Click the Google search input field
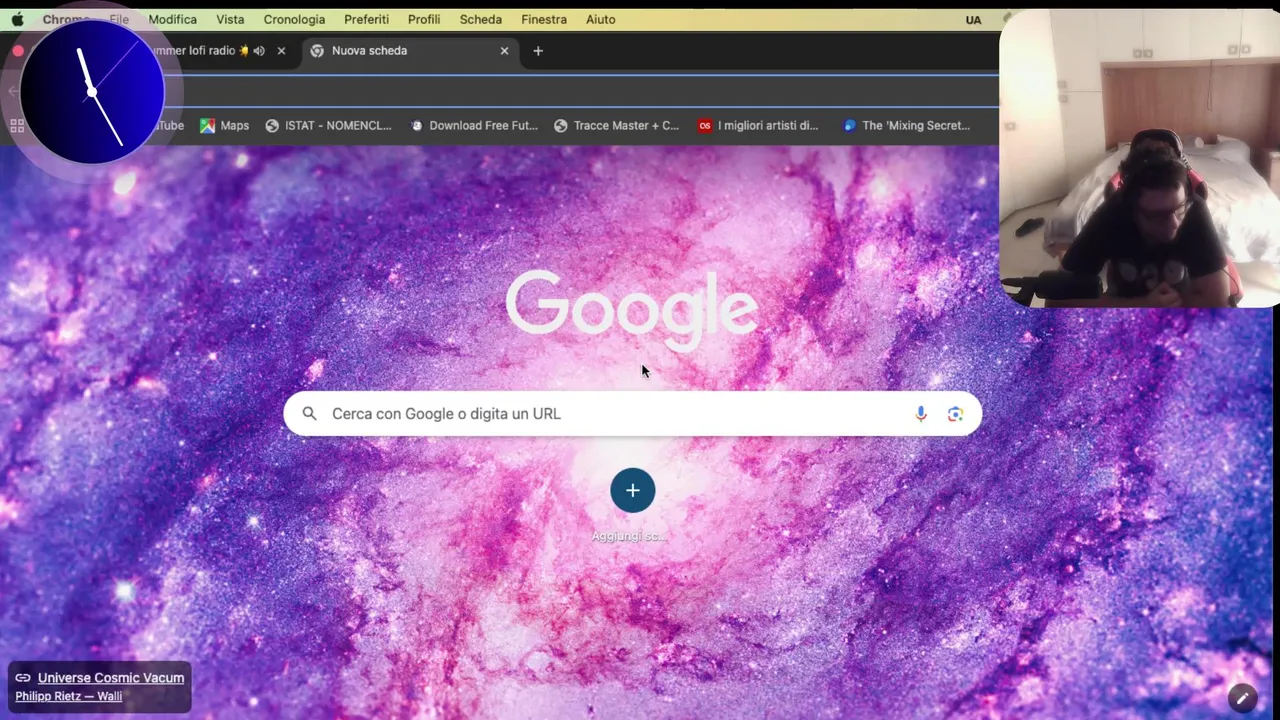Viewport: 1280px width, 720px height. click(x=632, y=413)
